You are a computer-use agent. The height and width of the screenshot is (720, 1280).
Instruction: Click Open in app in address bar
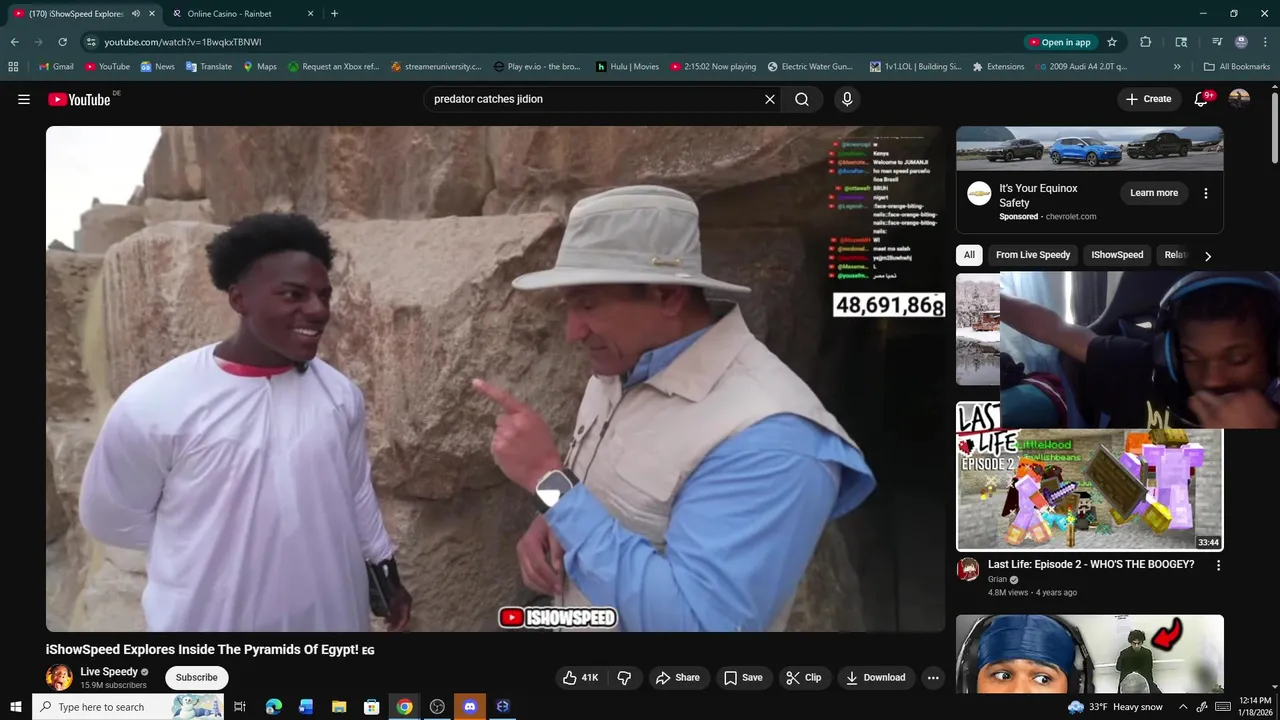(1059, 42)
